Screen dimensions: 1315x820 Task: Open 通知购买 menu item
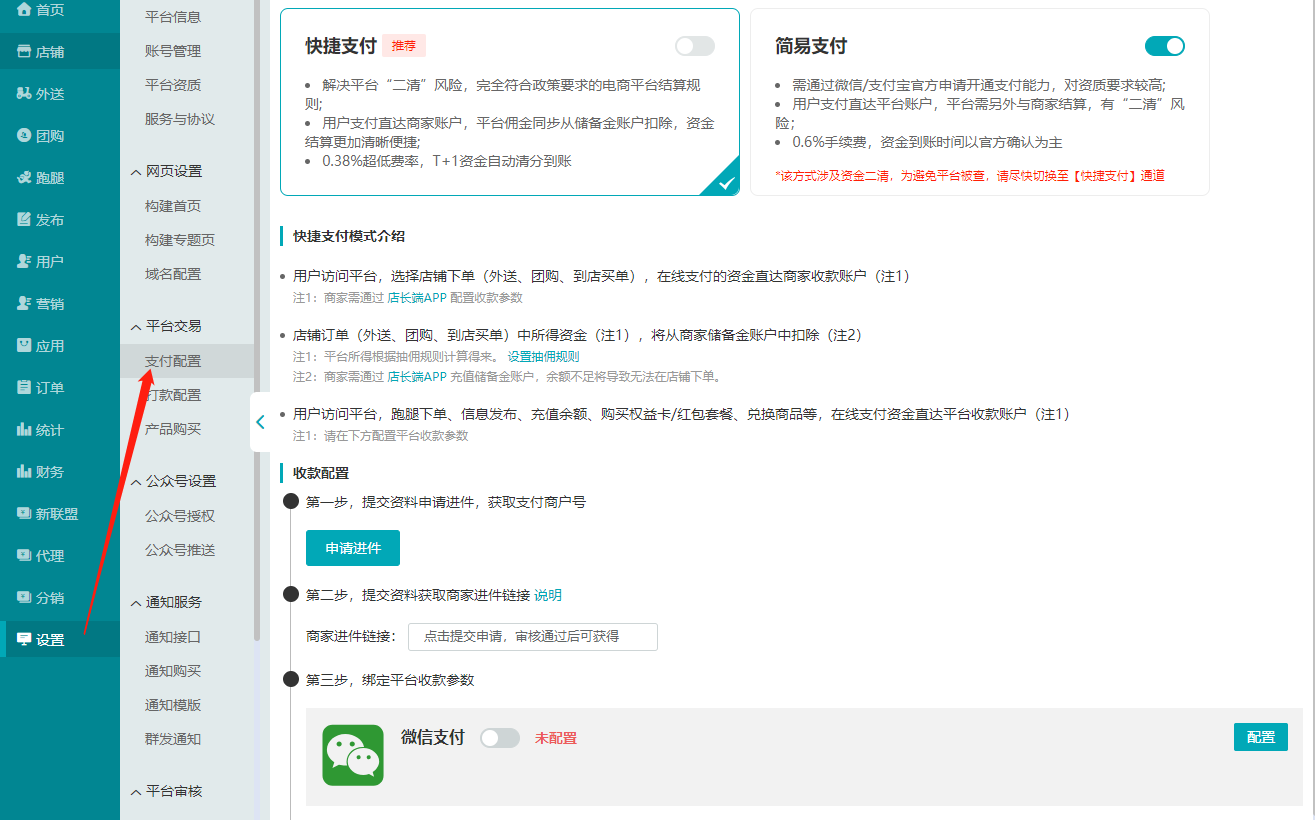coord(173,671)
